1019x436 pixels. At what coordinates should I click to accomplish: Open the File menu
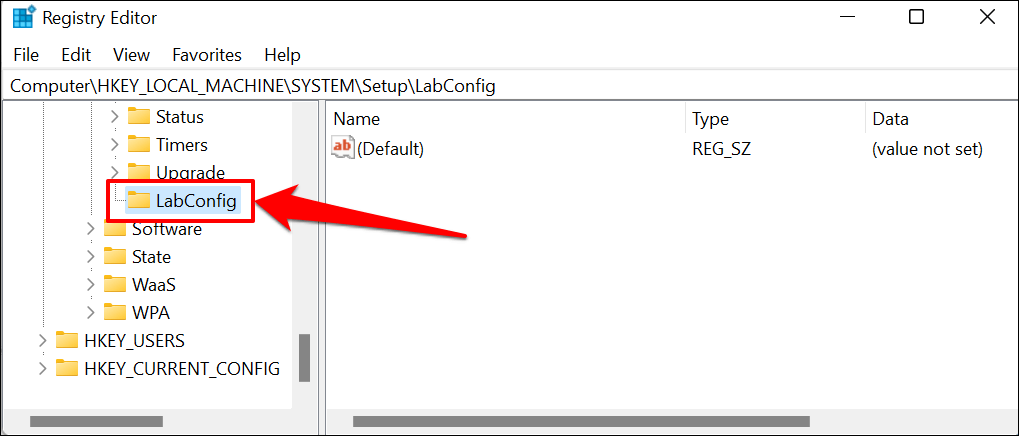26,55
